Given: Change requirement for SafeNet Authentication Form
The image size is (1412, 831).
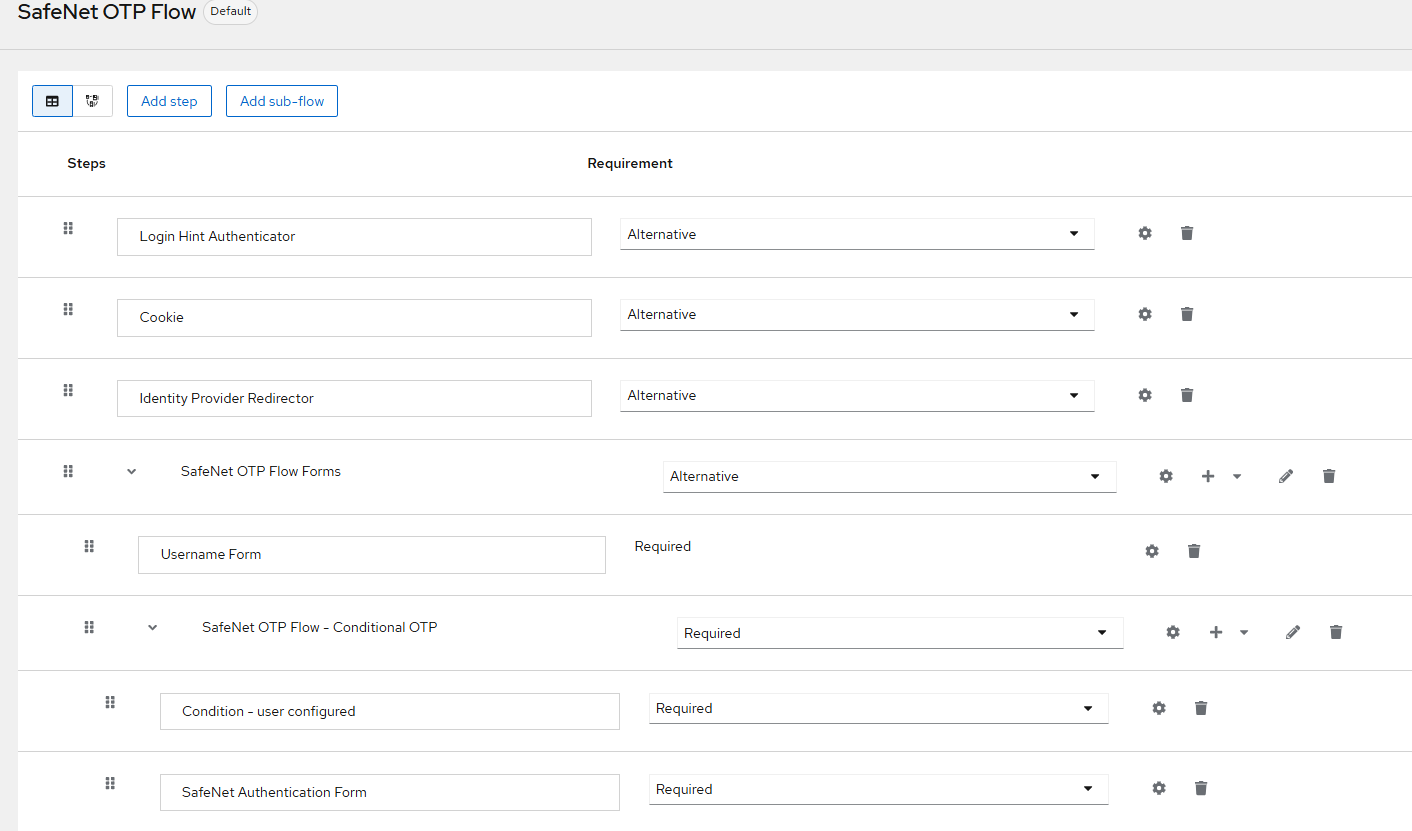Looking at the screenshot, I should [x=878, y=790].
